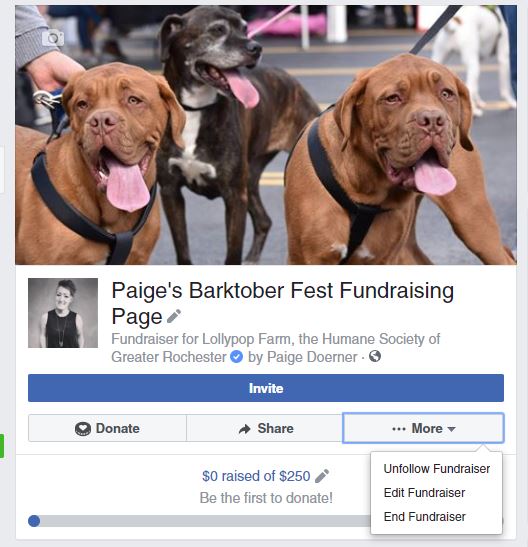The width and height of the screenshot is (528, 547).
Task: Click pencil icon next to $250 goal
Action: 322,476
